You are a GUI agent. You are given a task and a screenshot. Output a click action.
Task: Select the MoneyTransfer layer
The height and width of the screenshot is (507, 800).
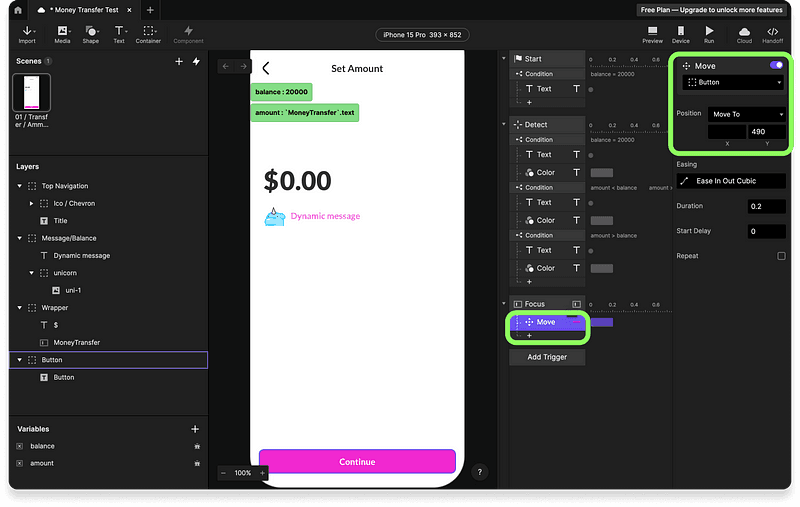(109, 342)
